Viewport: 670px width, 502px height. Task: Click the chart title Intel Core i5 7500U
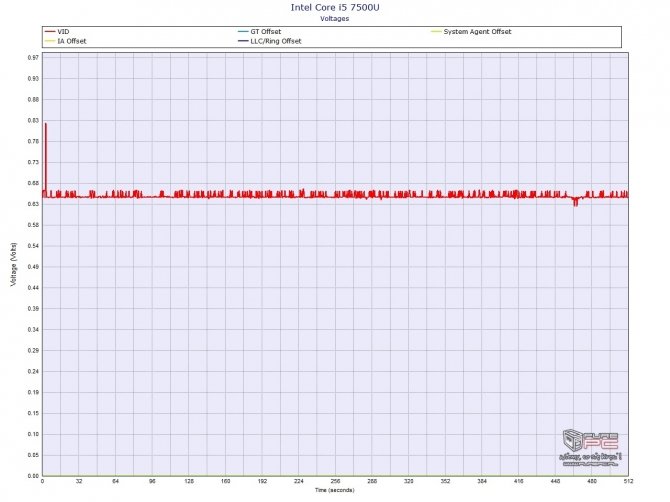coord(335,7)
